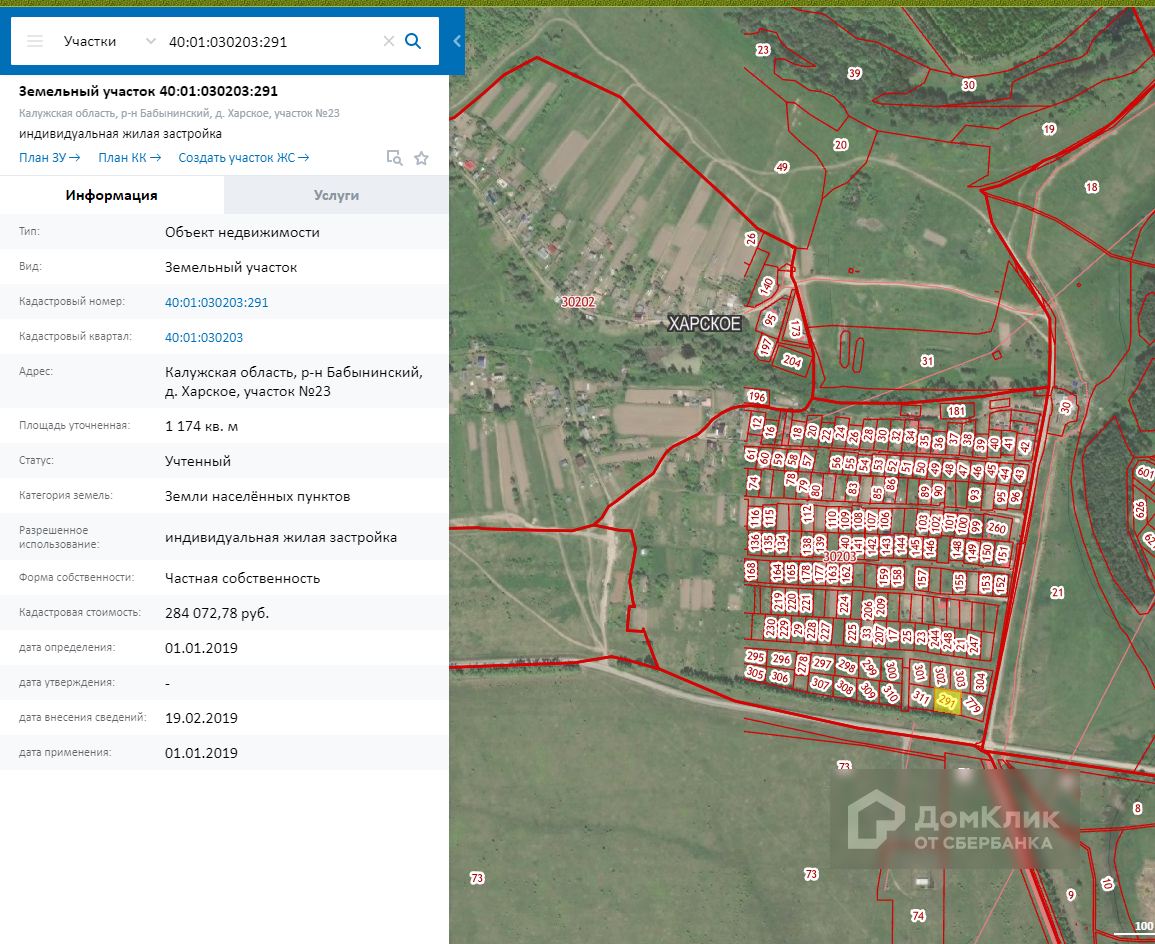The width and height of the screenshot is (1155, 944).
Task: Open the План ЗУ link
Action: [49, 157]
